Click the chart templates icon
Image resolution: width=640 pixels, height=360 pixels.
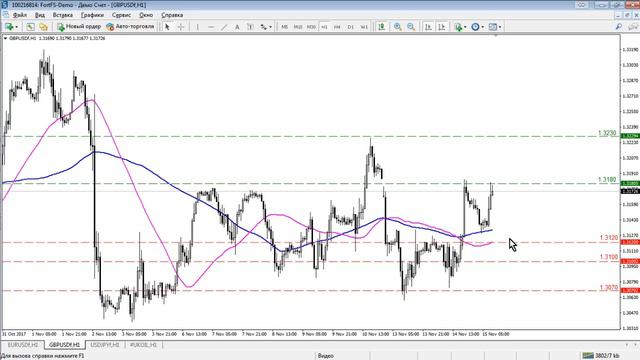coord(493,27)
